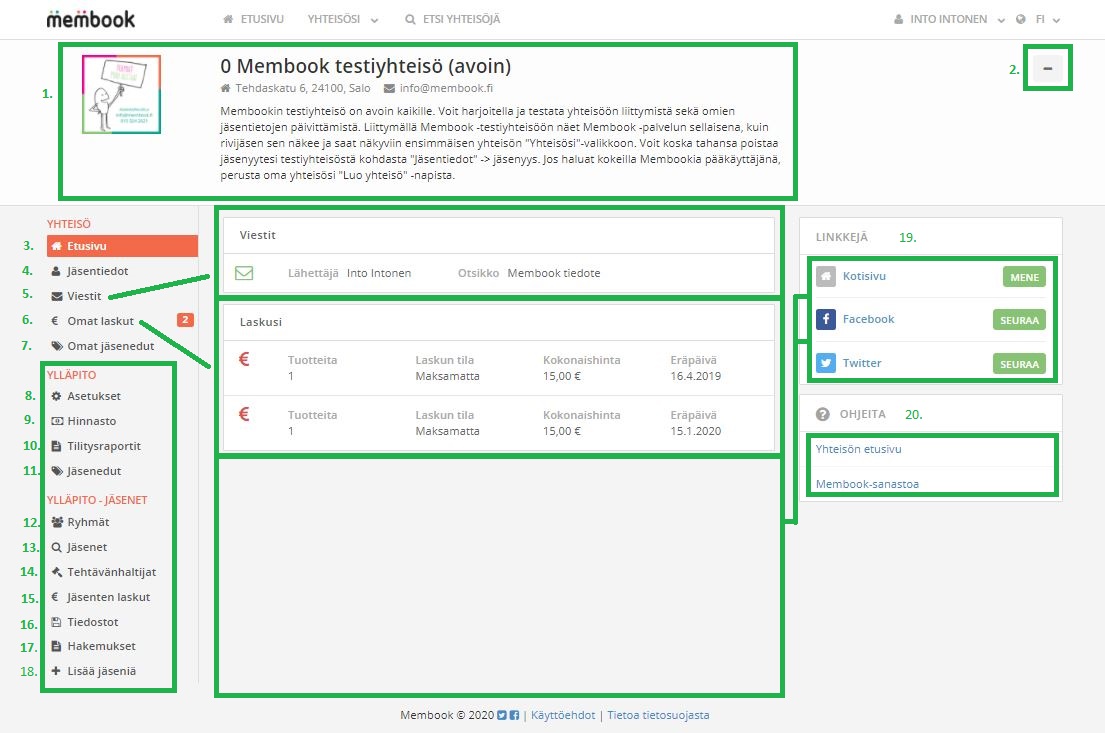Go to Etusivu in the top navigation

click(x=253, y=19)
